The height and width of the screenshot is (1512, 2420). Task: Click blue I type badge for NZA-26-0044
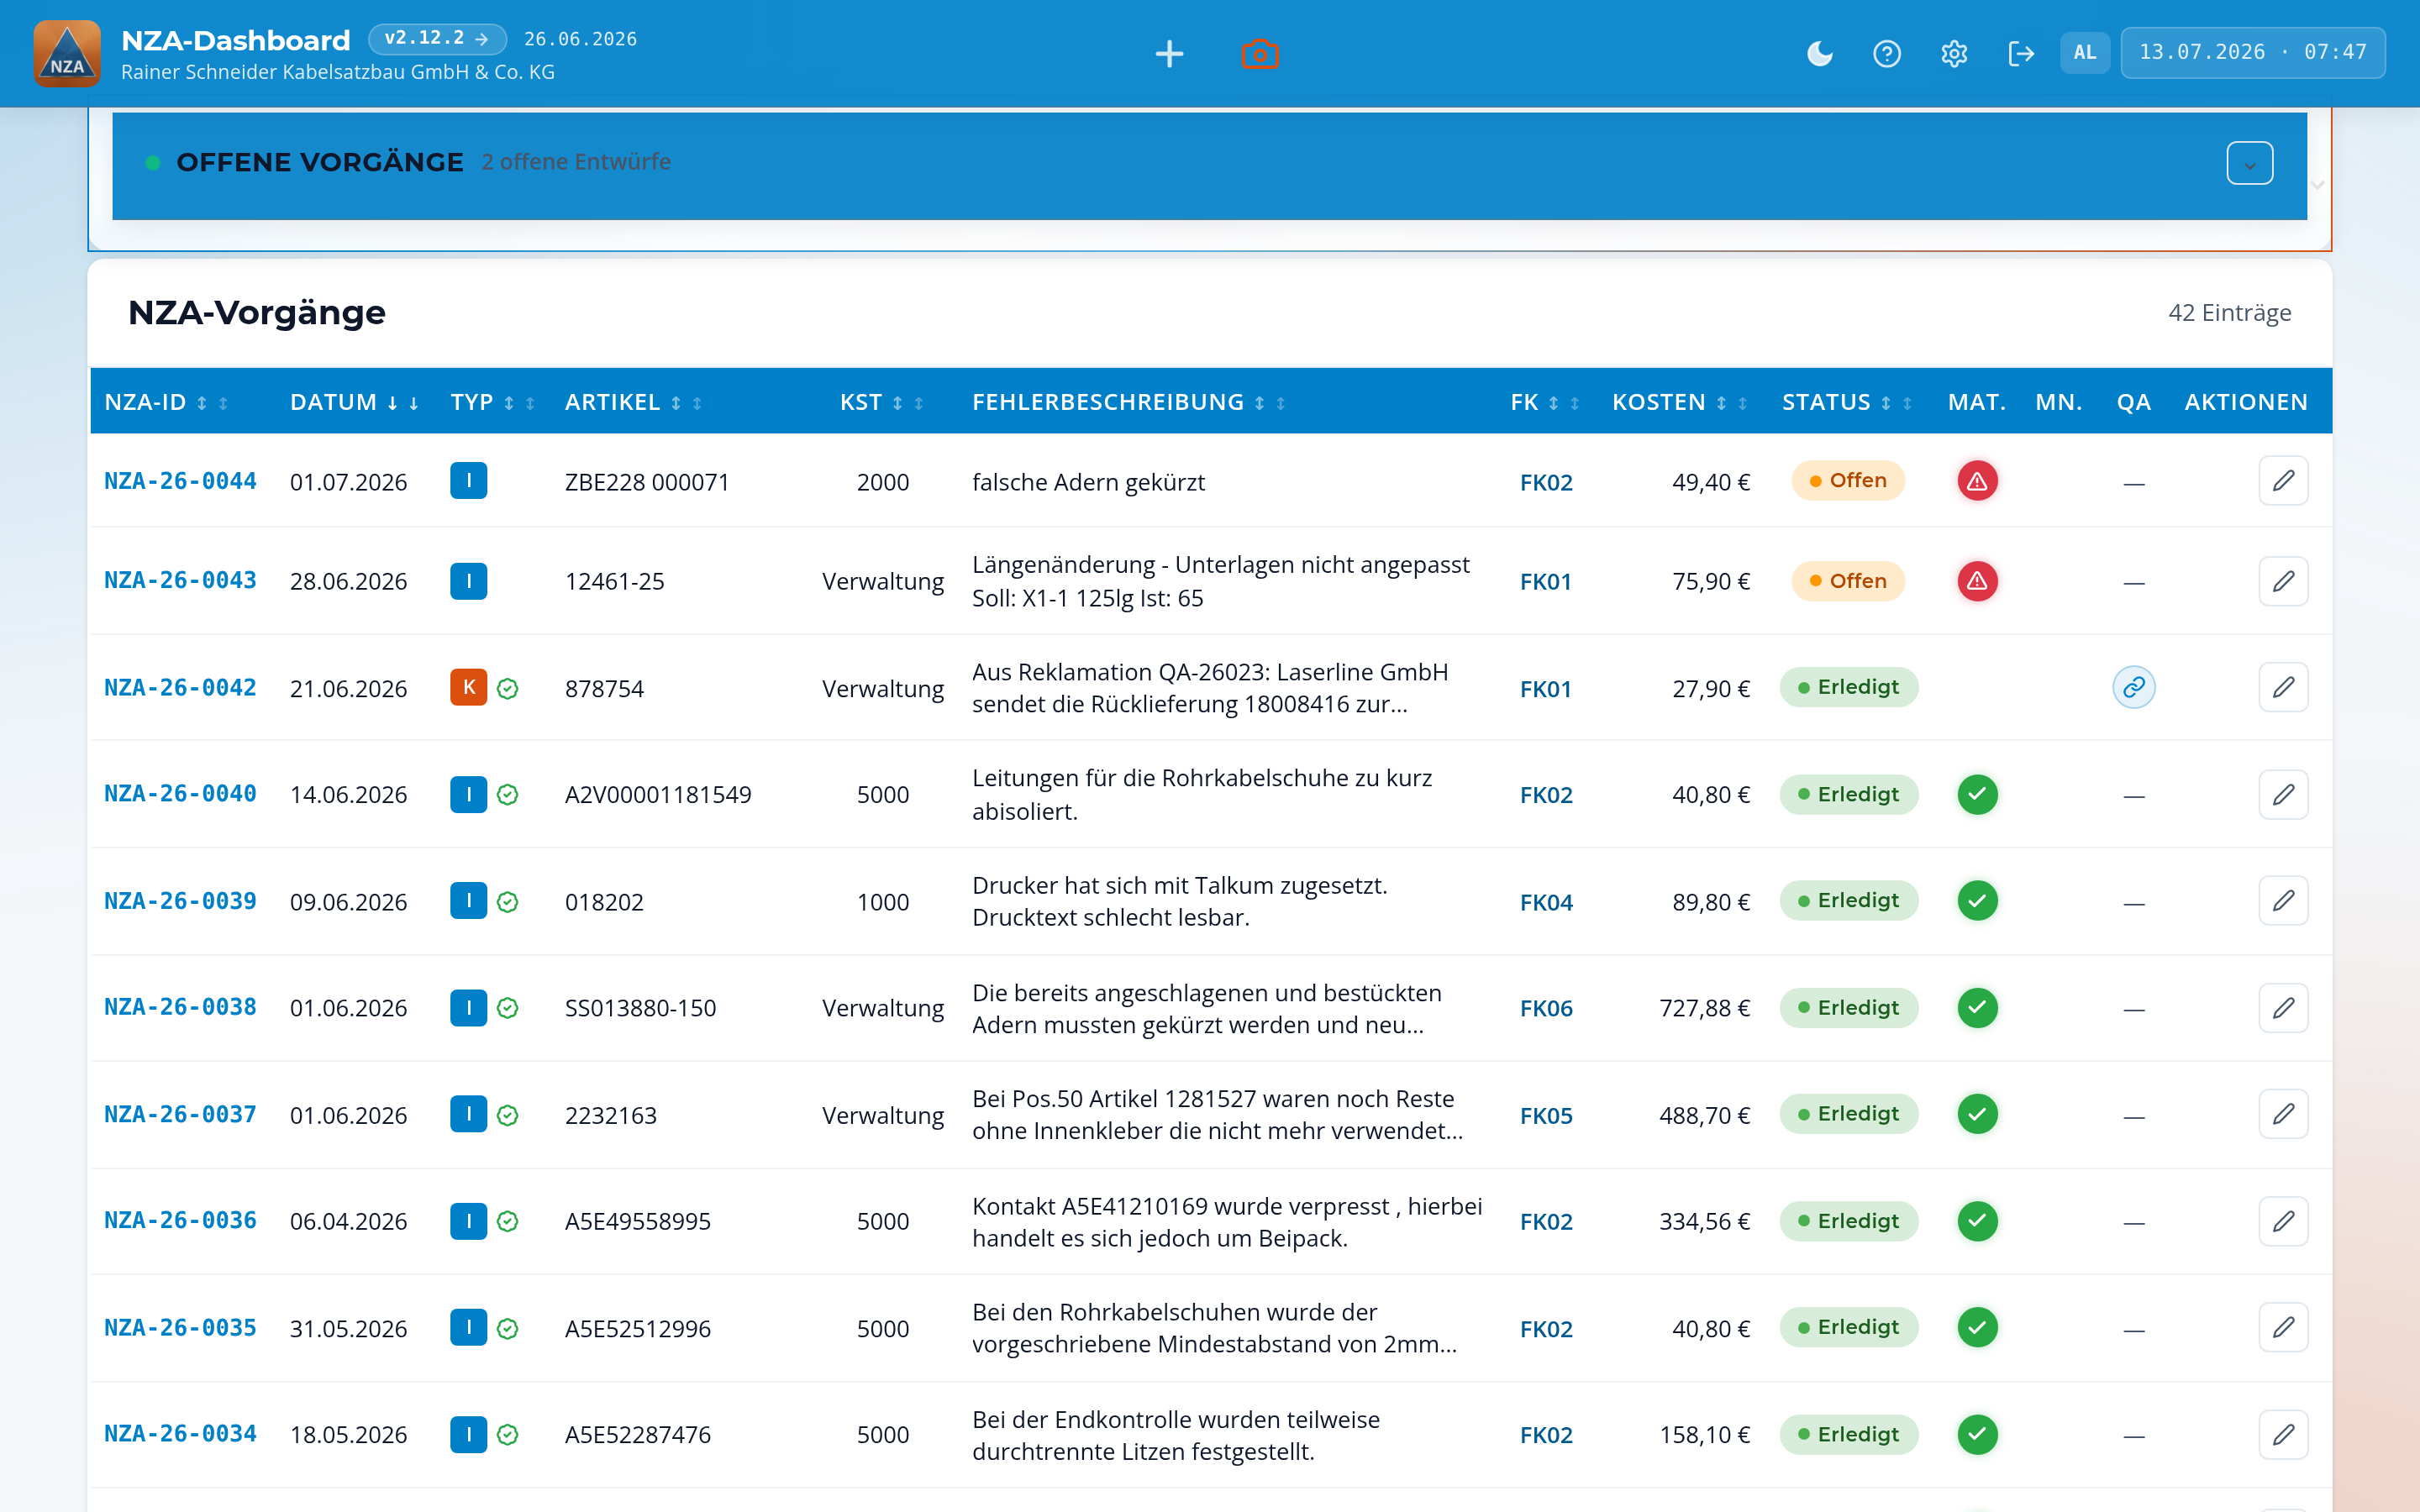coord(468,481)
